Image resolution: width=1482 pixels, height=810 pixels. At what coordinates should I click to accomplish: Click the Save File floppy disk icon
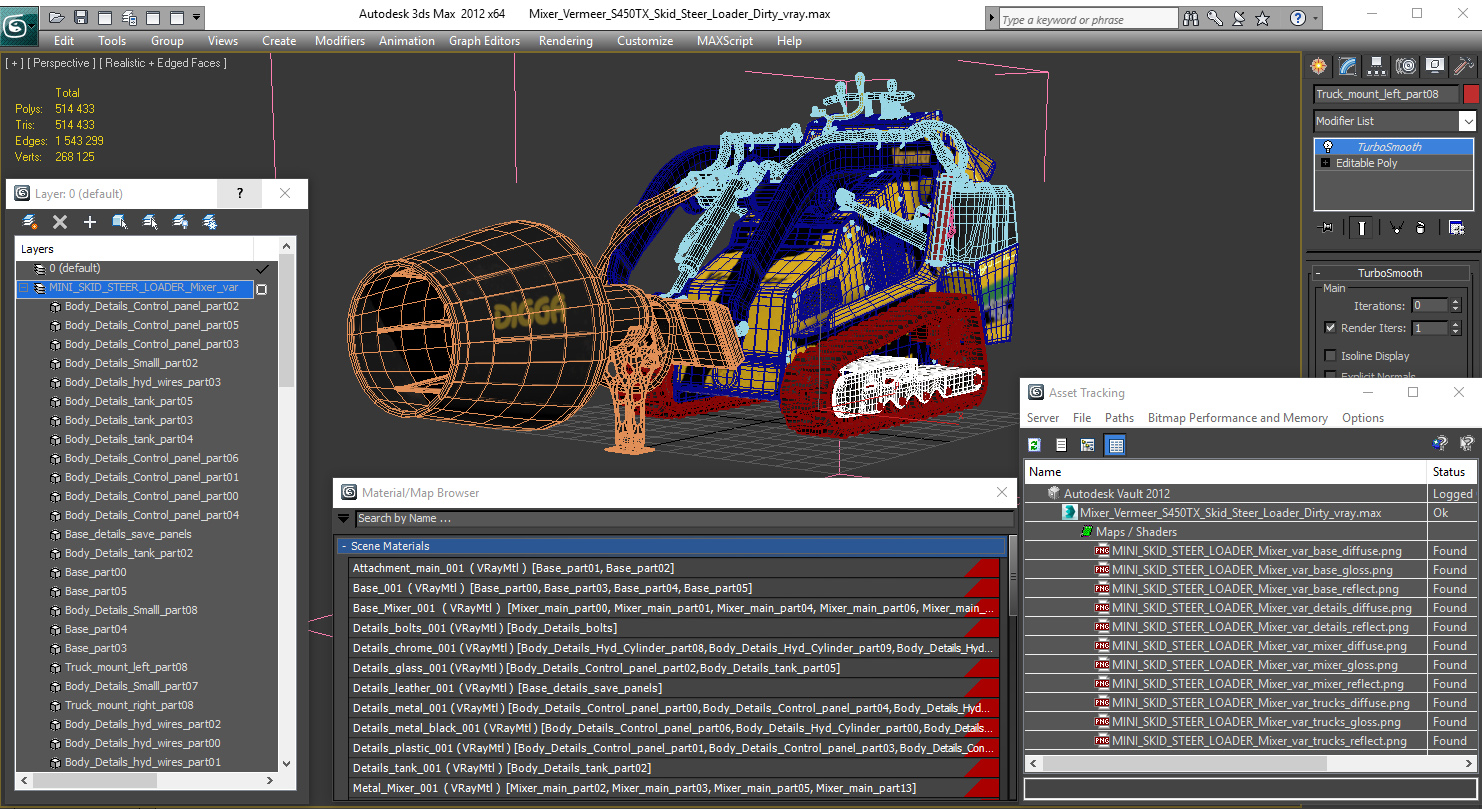pos(81,17)
